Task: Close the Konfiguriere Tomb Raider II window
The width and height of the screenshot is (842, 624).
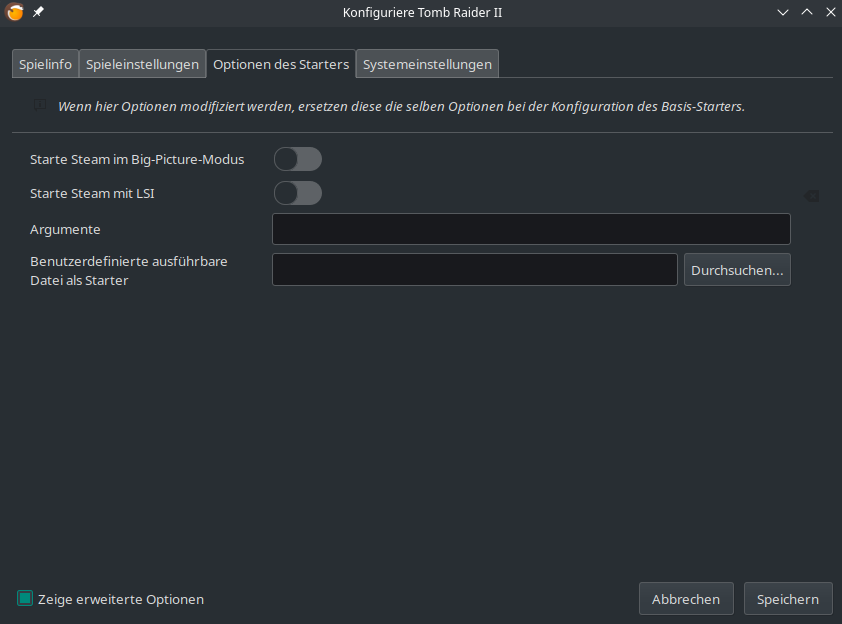Action: pyautogui.click(x=831, y=12)
